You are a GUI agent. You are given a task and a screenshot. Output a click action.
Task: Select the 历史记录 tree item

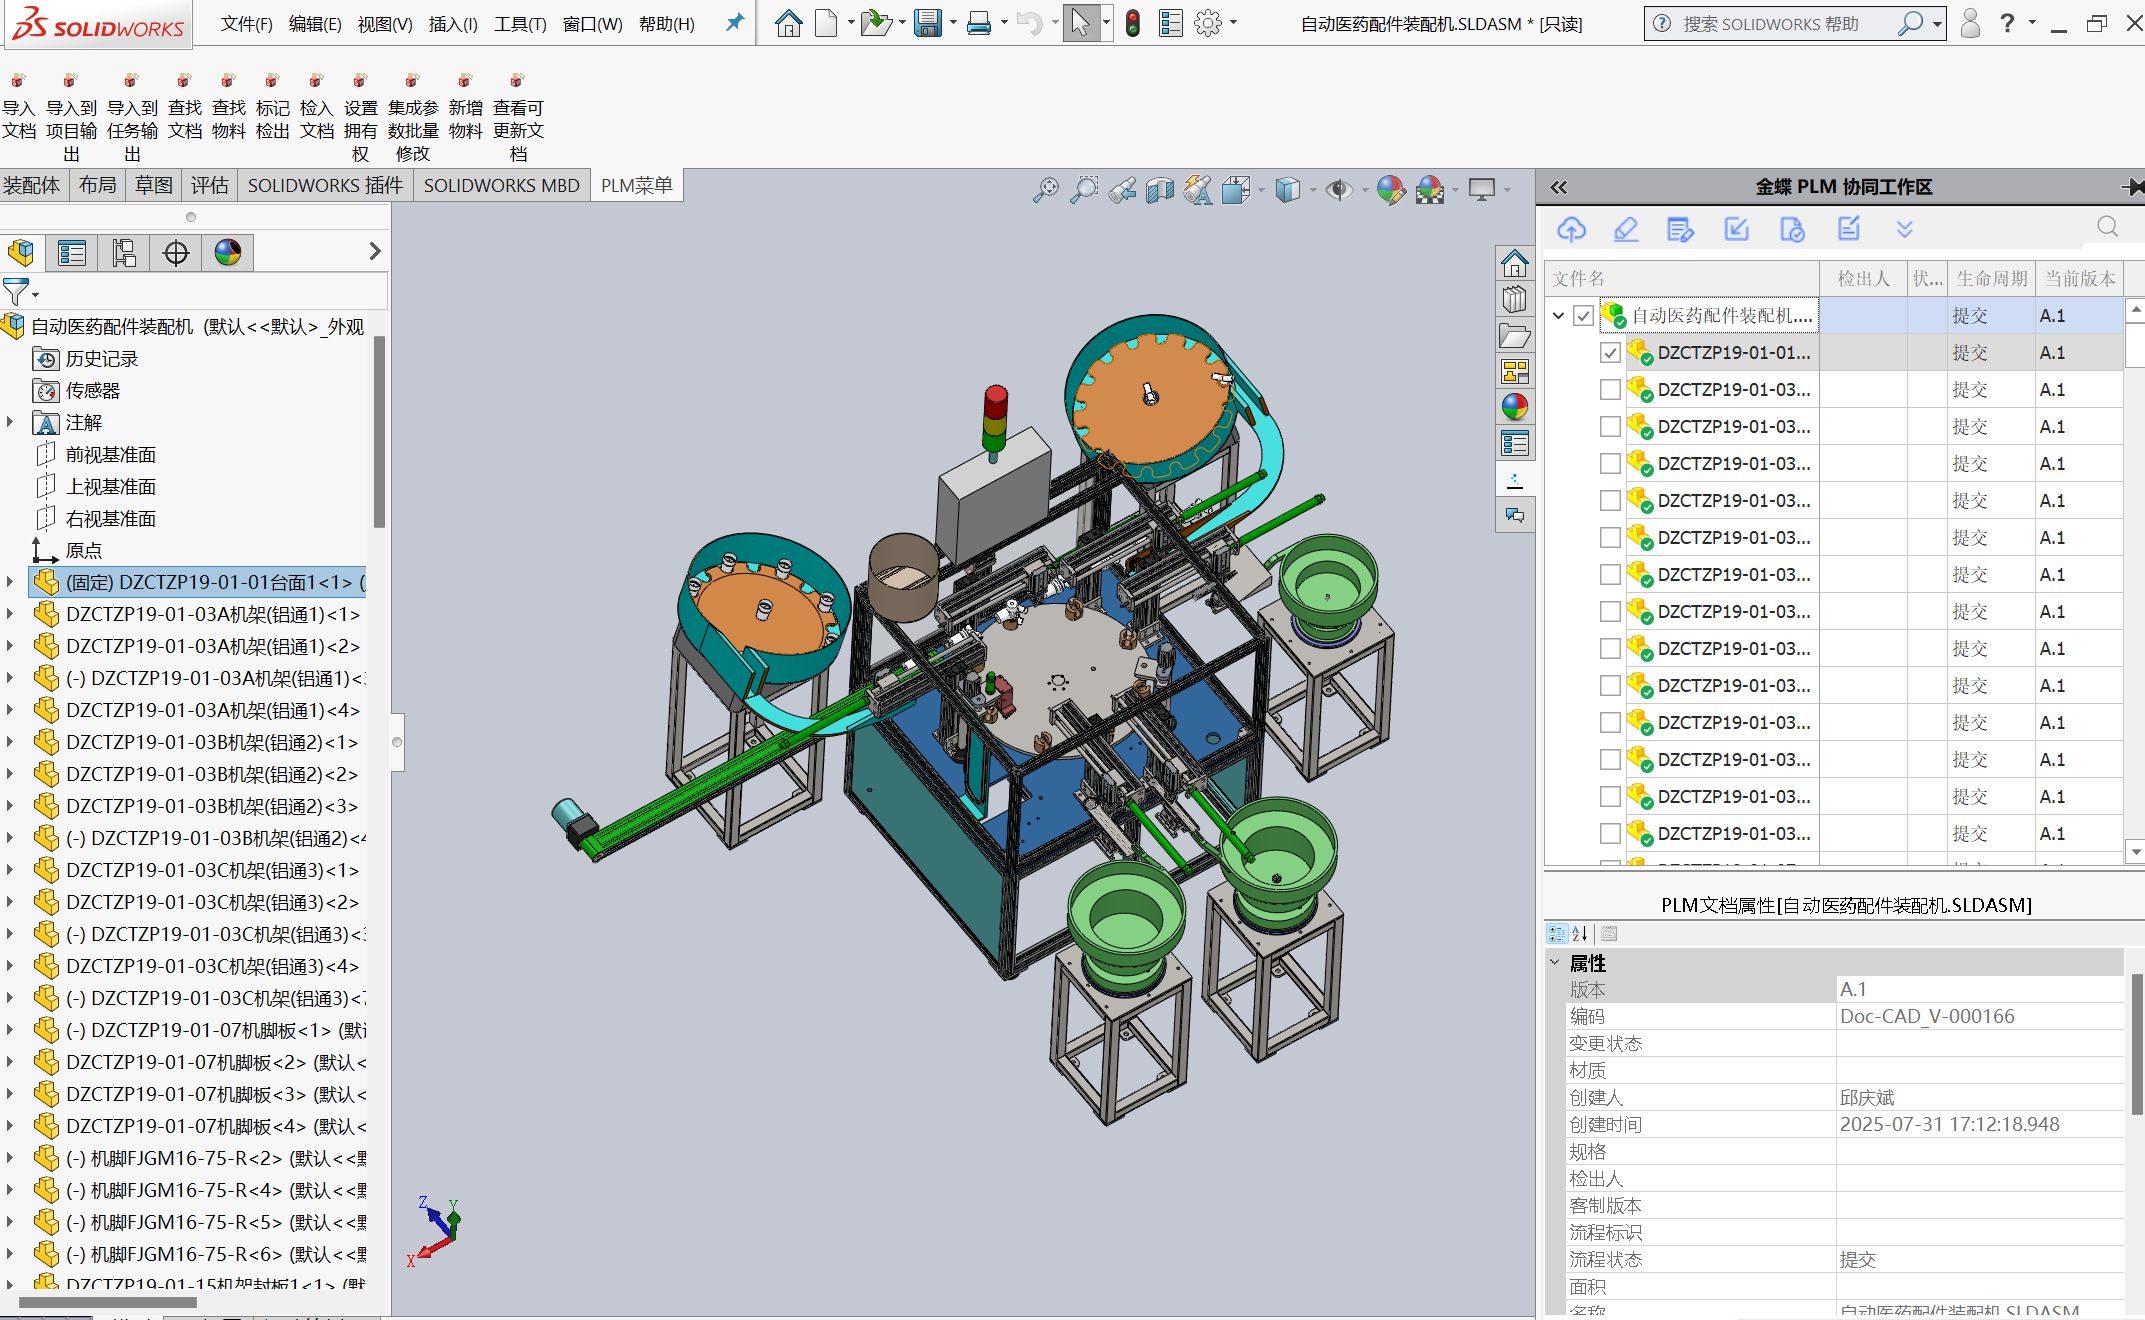[101, 358]
